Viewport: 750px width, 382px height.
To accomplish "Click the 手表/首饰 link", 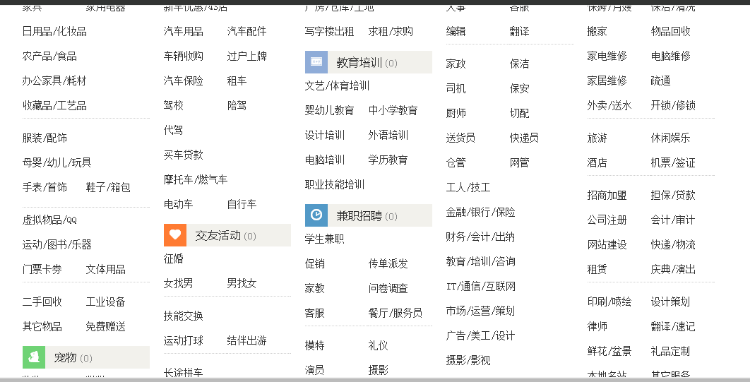I will [x=45, y=187].
